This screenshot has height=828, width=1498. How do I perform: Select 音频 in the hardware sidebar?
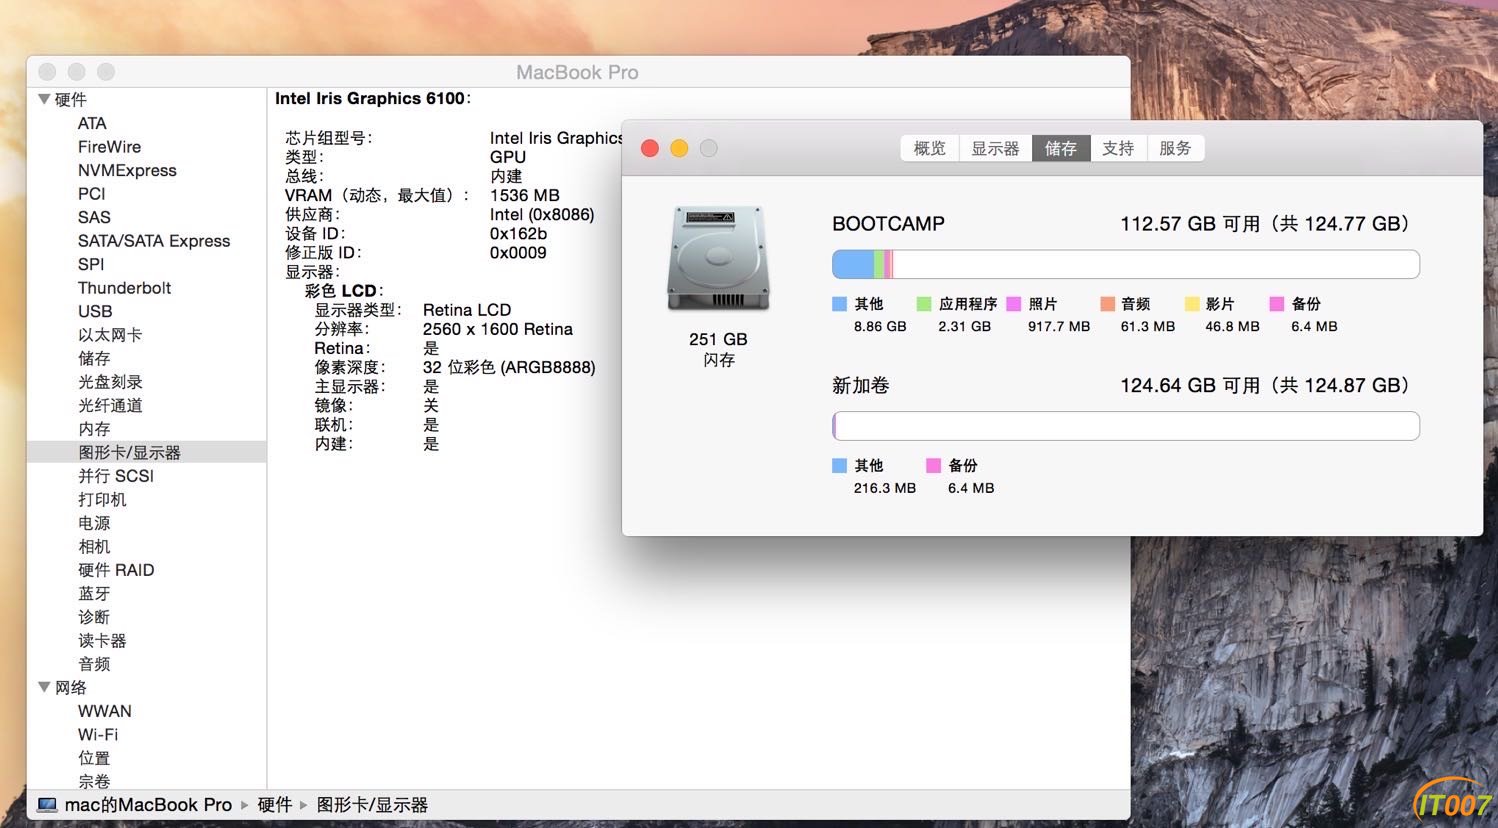coord(94,664)
